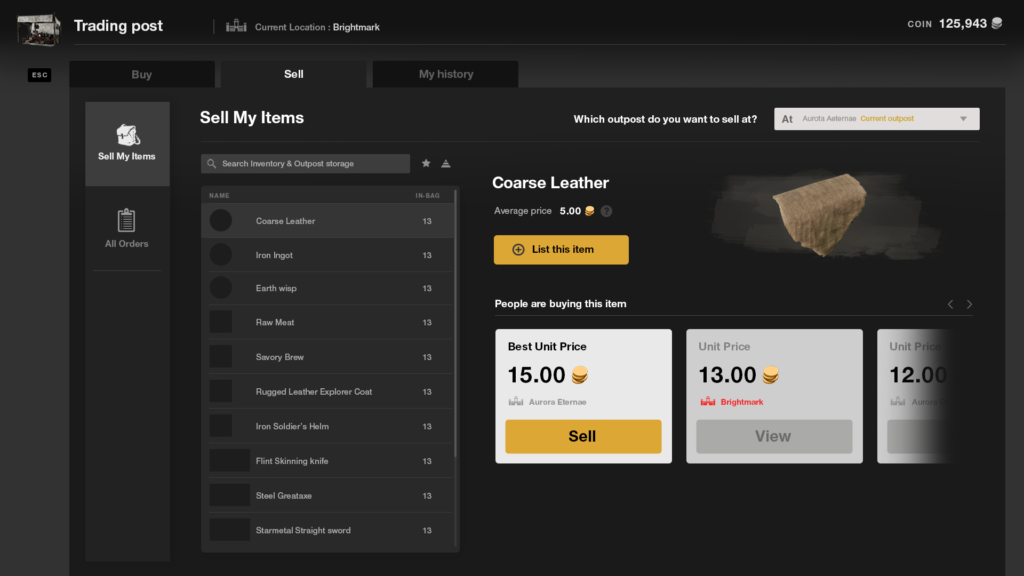Show next buy offers with right chevron
The width and height of the screenshot is (1024, 576).
click(969, 304)
